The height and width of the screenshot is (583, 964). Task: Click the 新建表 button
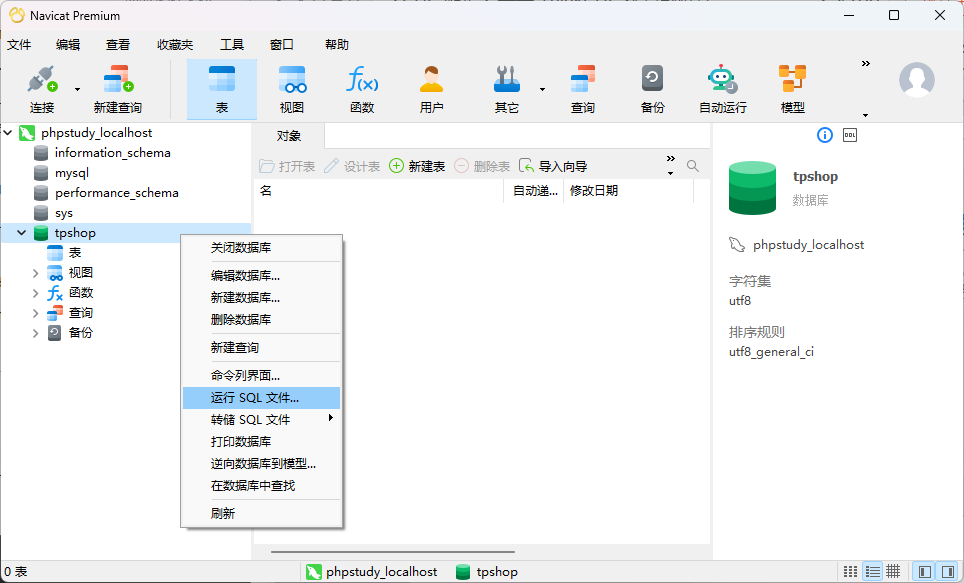click(x=417, y=166)
